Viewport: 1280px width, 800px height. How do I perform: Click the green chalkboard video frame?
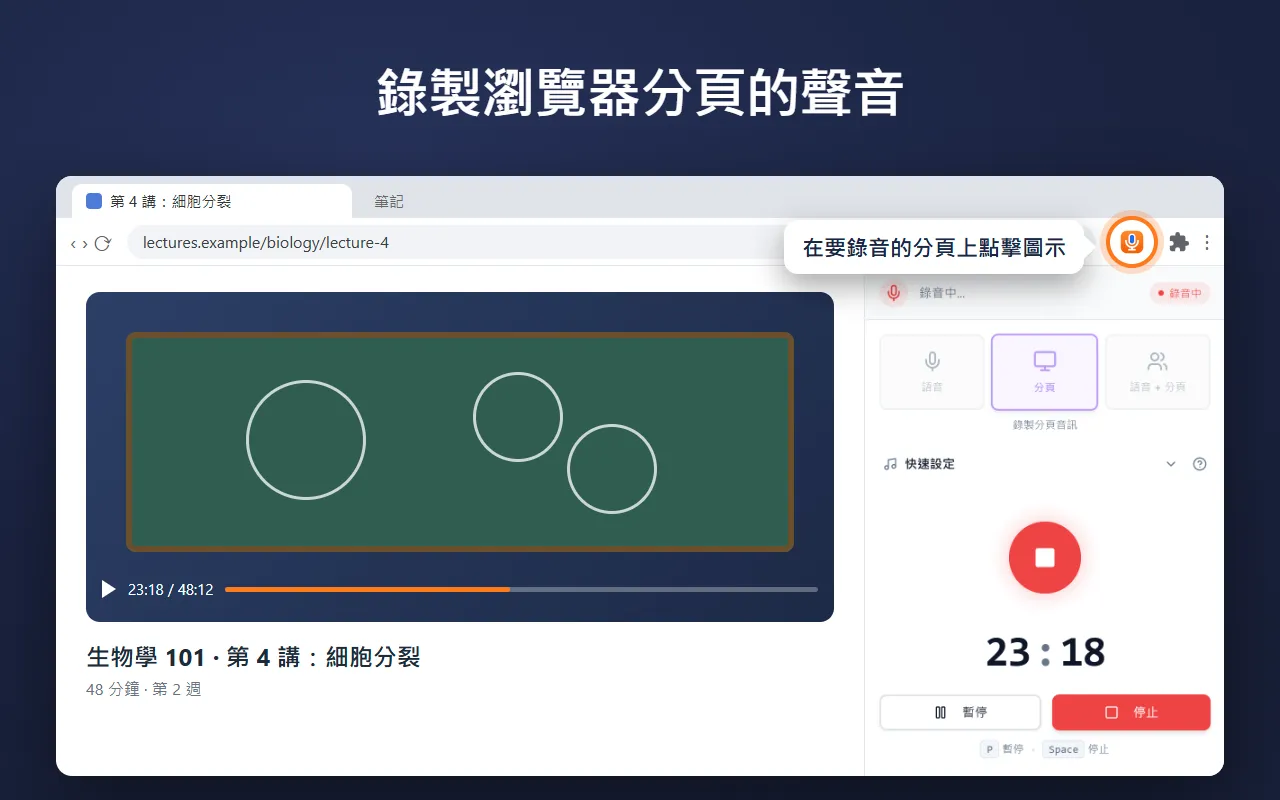pyautogui.click(x=460, y=442)
